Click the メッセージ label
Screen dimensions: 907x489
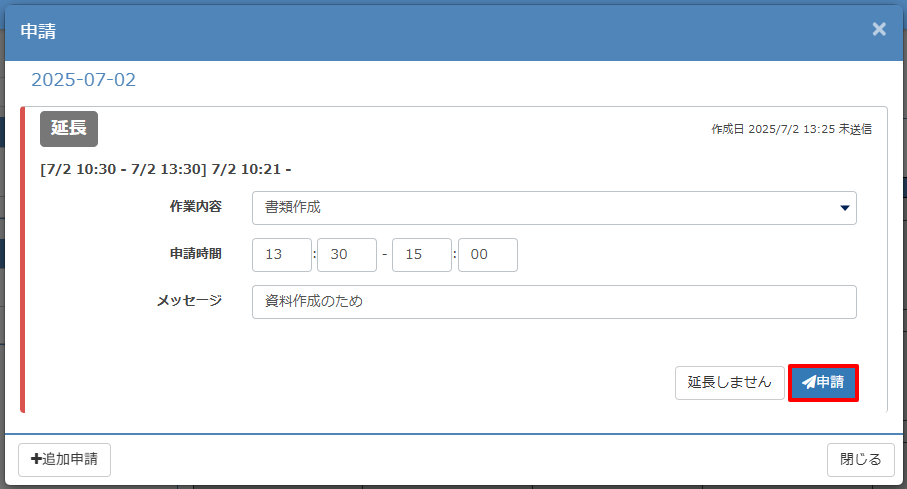click(189, 300)
